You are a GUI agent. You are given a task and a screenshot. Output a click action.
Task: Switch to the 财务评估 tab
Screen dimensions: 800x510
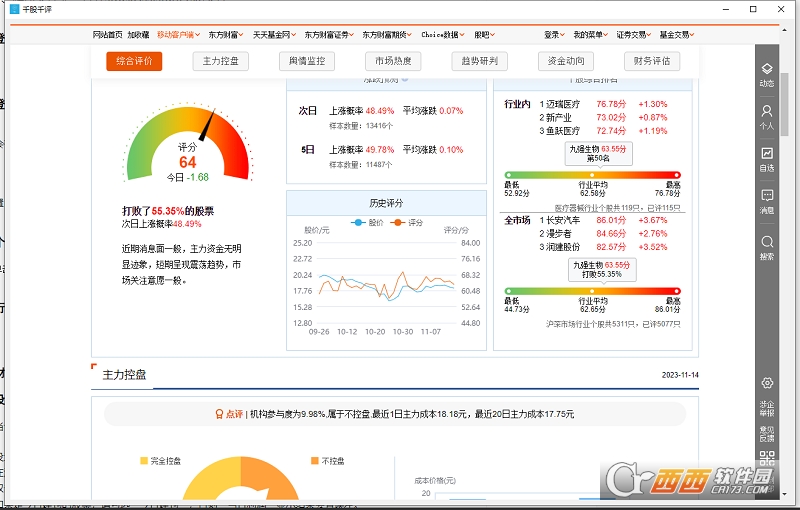point(652,61)
